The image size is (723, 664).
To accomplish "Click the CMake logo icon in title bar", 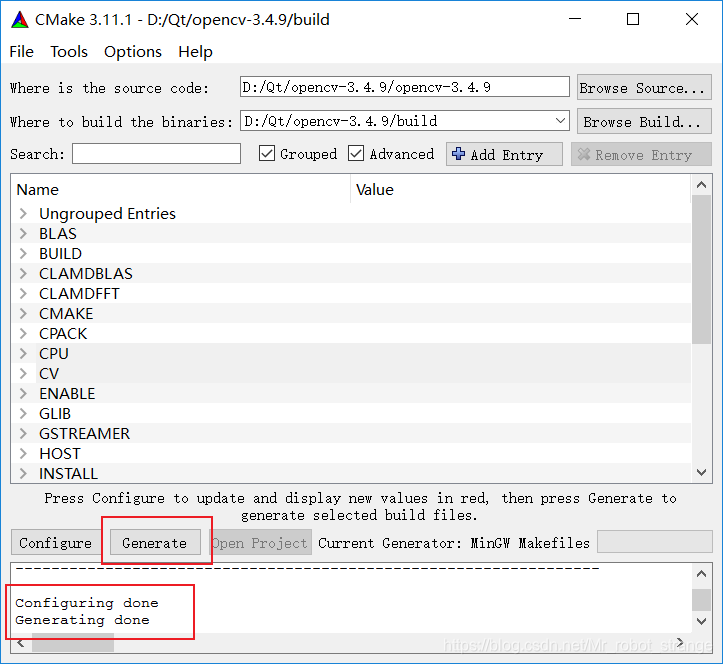I will (20, 19).
